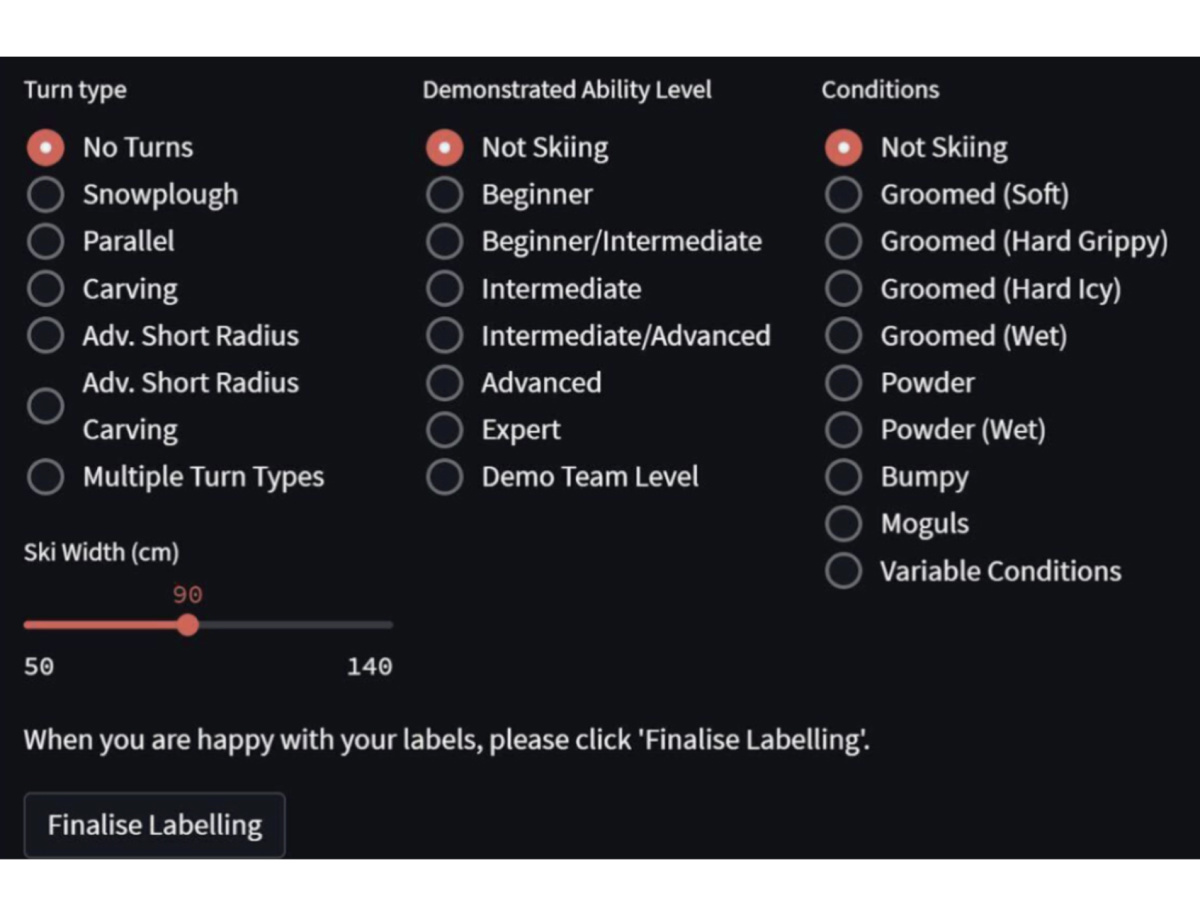Screen dimensions: 1200x917
Task: Choose Groomed (Hard Icy) conditions
Action: 843,289
